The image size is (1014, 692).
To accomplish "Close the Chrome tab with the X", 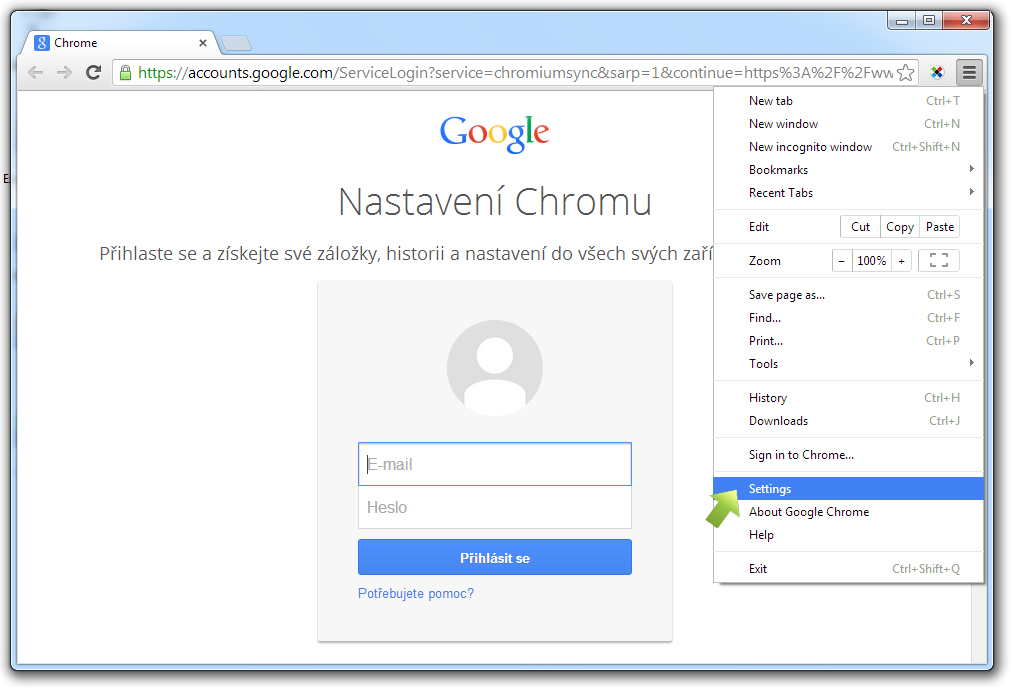I will click(x=202, y=43).
